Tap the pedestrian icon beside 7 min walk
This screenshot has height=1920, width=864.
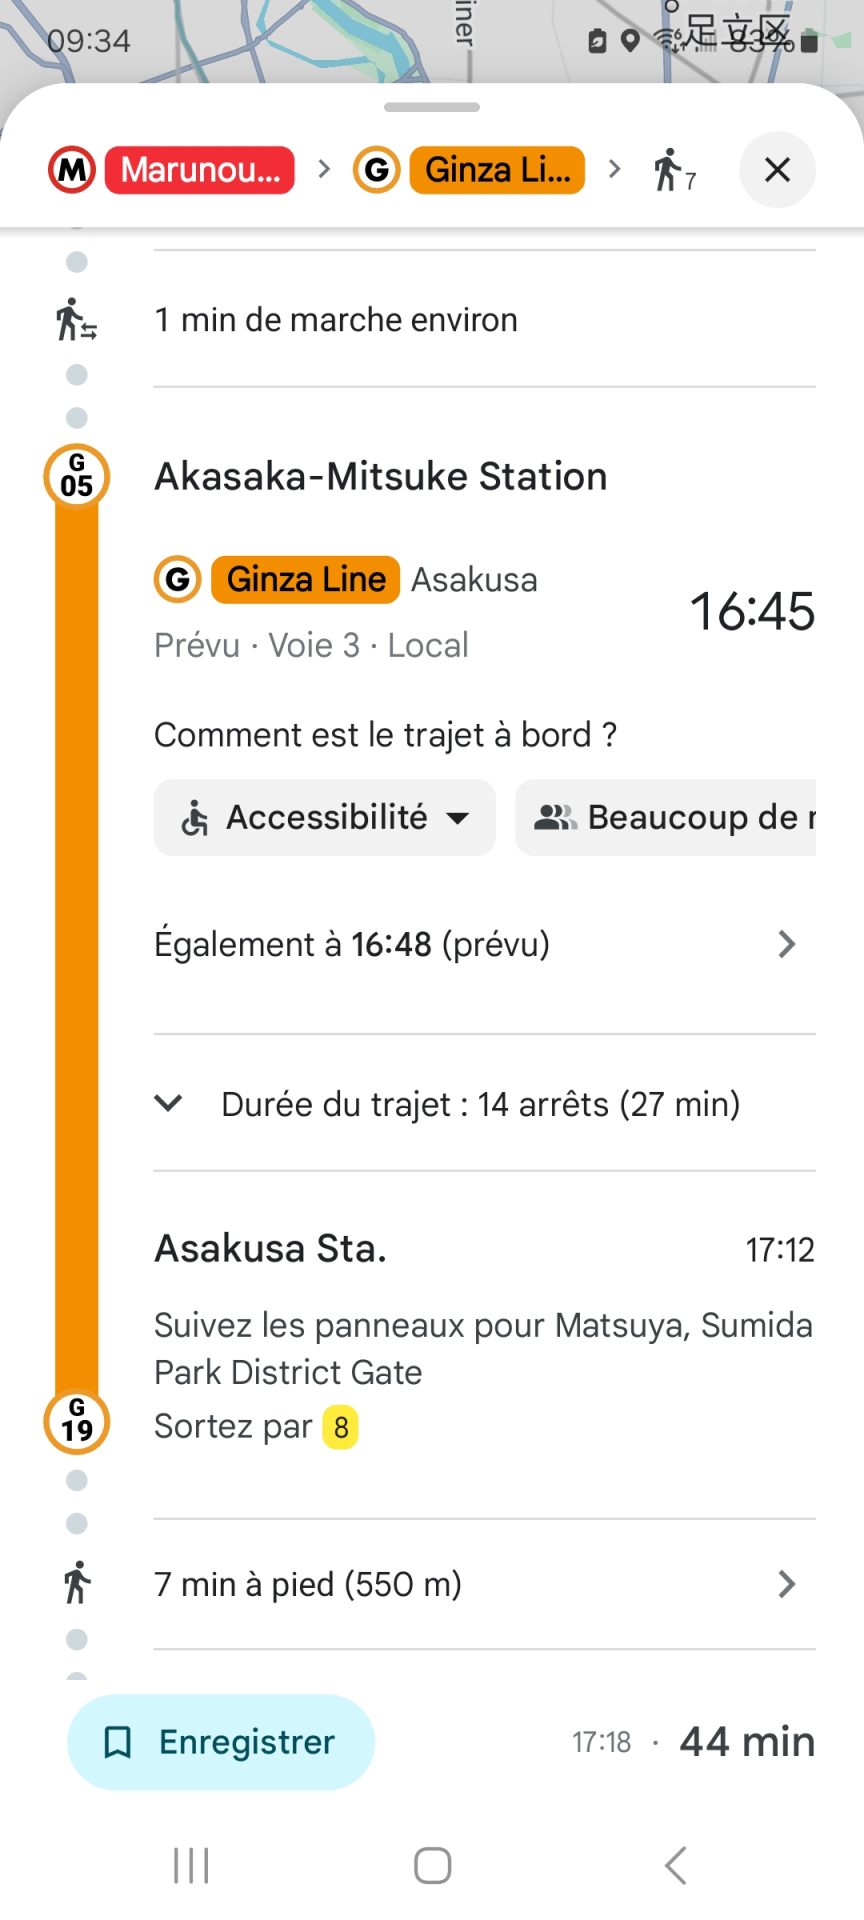(x=77, y=1583)
